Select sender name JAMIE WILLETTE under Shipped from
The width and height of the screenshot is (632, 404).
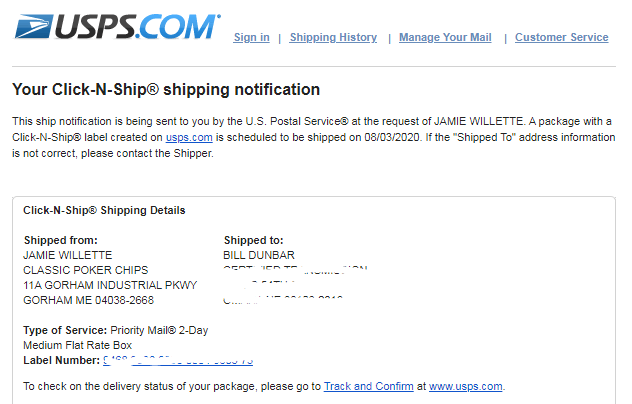[68, 255]
